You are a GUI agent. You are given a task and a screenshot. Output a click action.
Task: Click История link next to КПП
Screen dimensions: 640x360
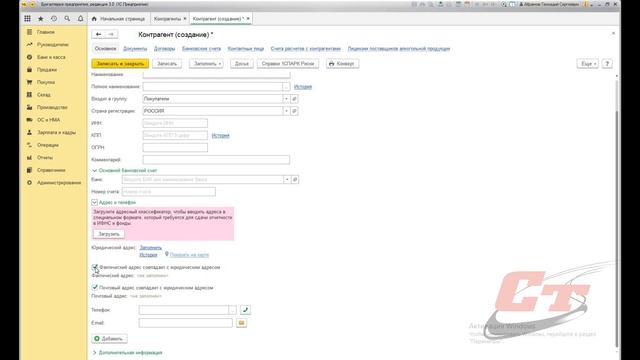[x=220, y=136]
